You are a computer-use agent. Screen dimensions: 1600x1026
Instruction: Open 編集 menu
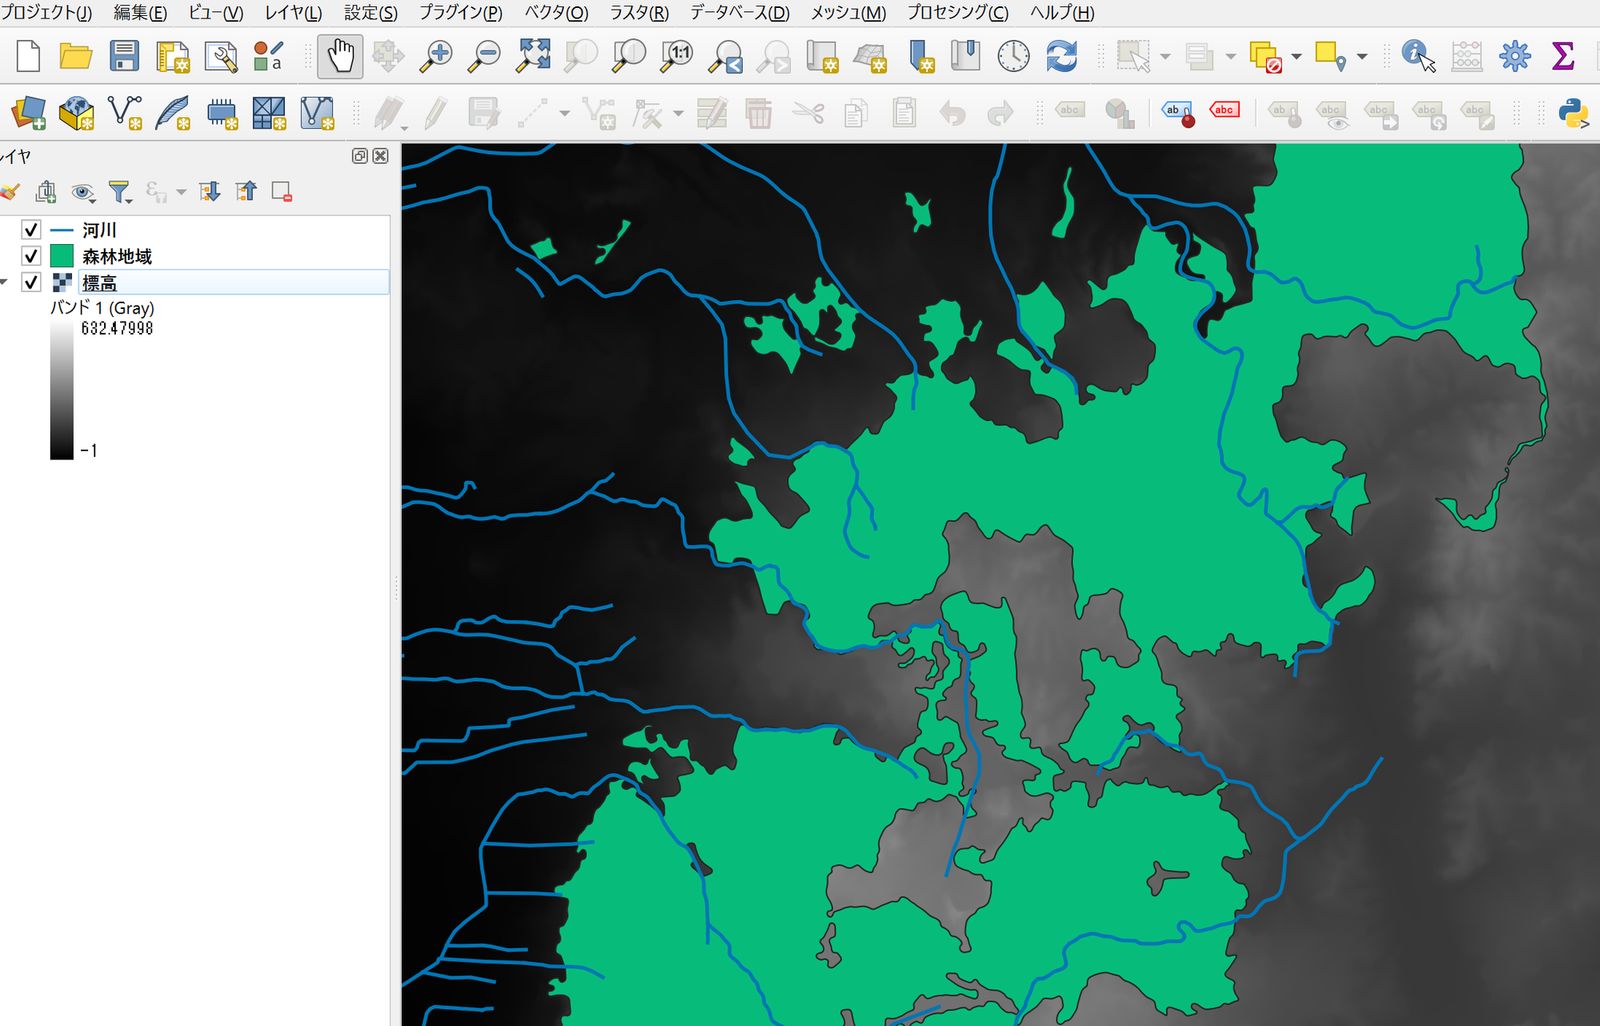pos(140,13)
